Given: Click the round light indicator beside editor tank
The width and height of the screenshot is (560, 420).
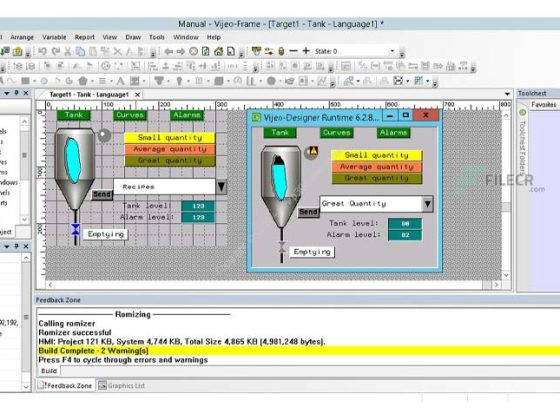Looking at the screenshot, I should (104, 135).
